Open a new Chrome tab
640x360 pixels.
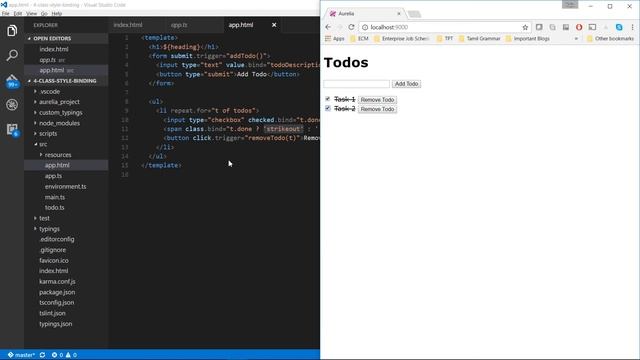click(414, 14)
